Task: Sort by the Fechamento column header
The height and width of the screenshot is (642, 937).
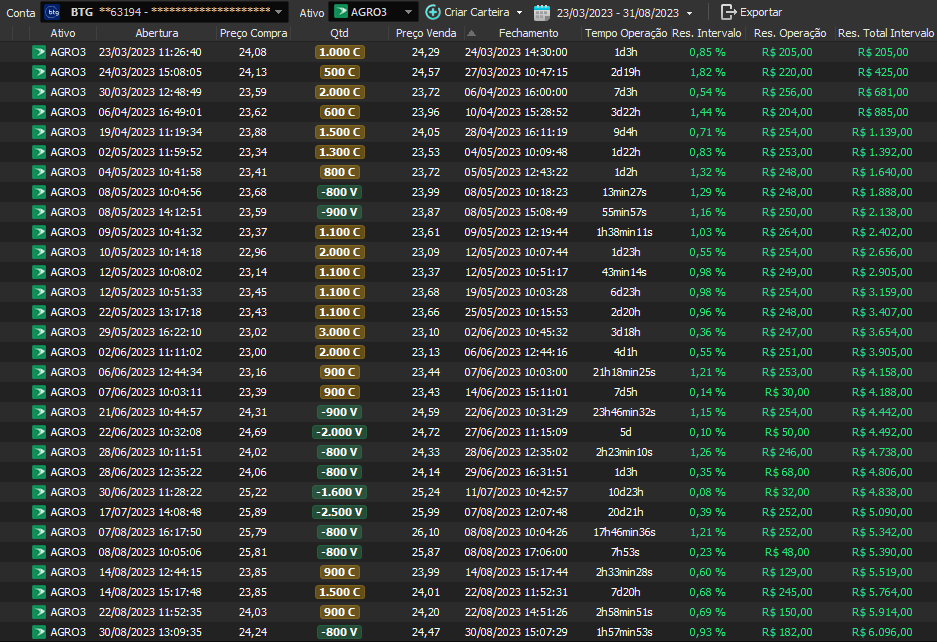Action: (528, 33)
